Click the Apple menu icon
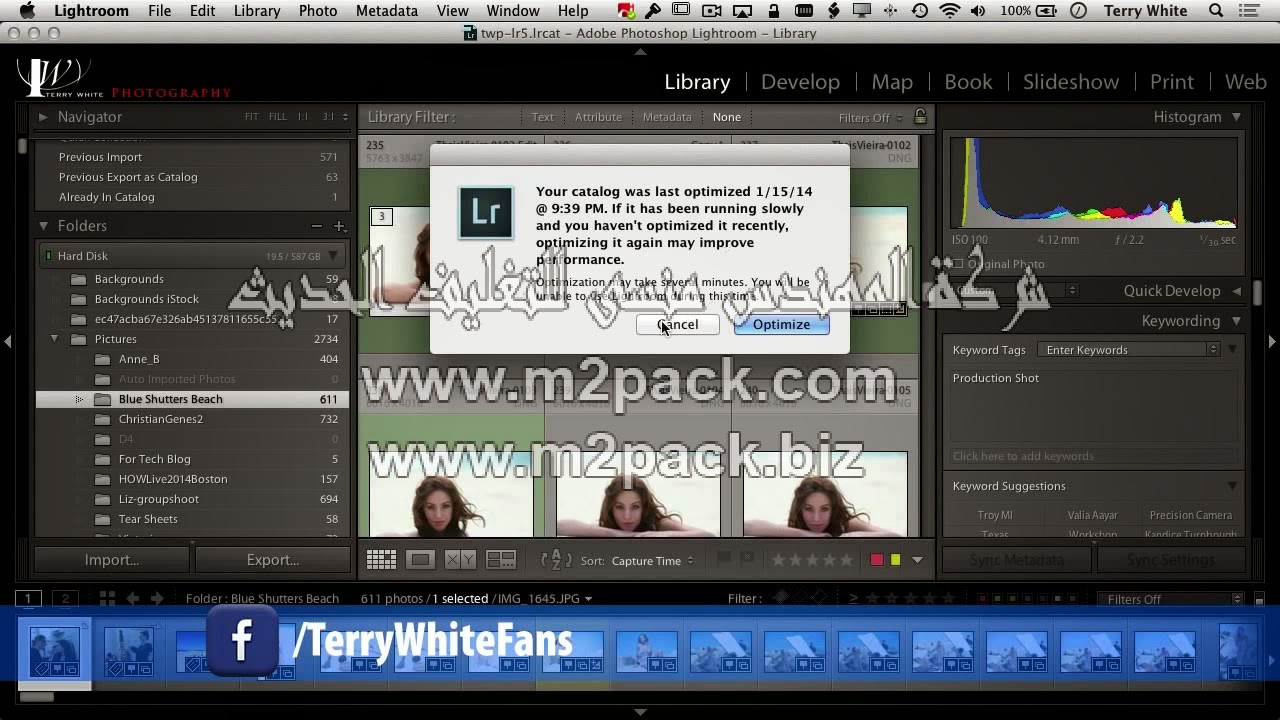This screenshot has height=720, width=1280. click(x=27, y=11)
